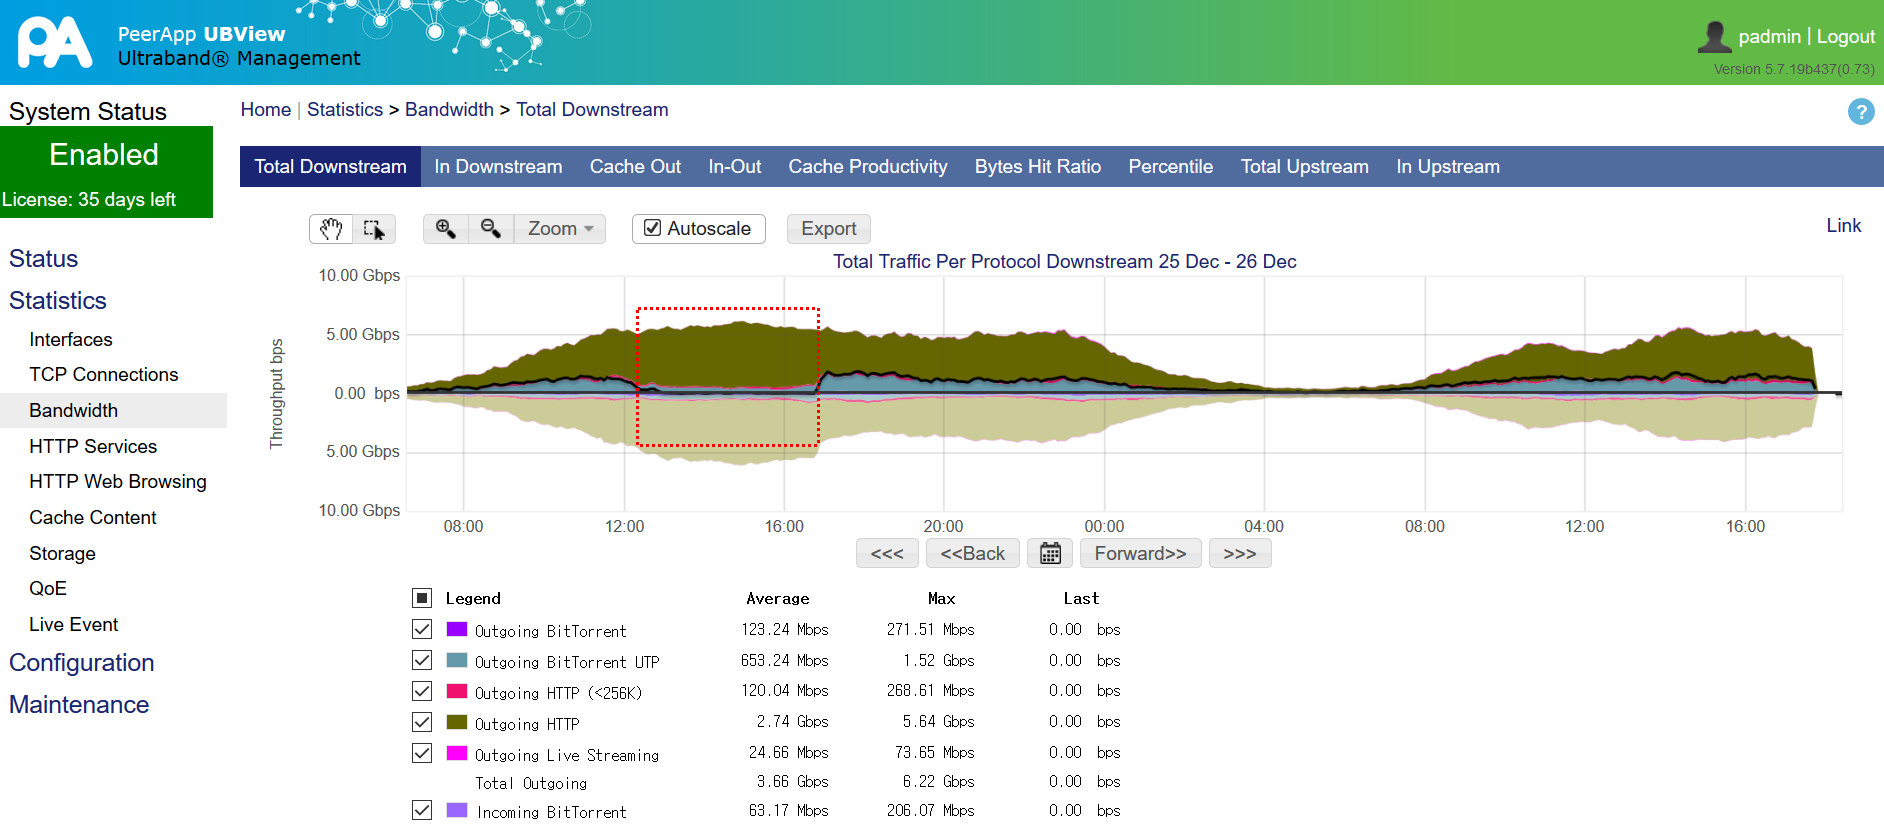Open Bandwidth breadcrumb link
The height and width of the screenshot is (825, 1884).
click(x=449, y=110)
